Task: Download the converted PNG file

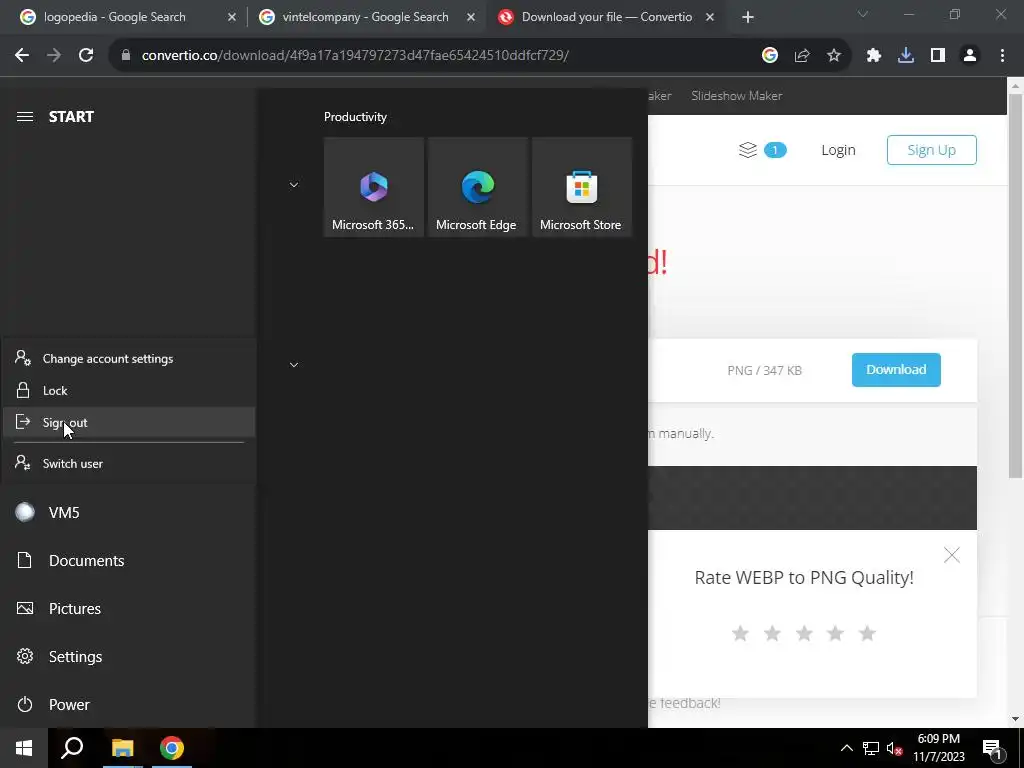Action: click(896, 370)
